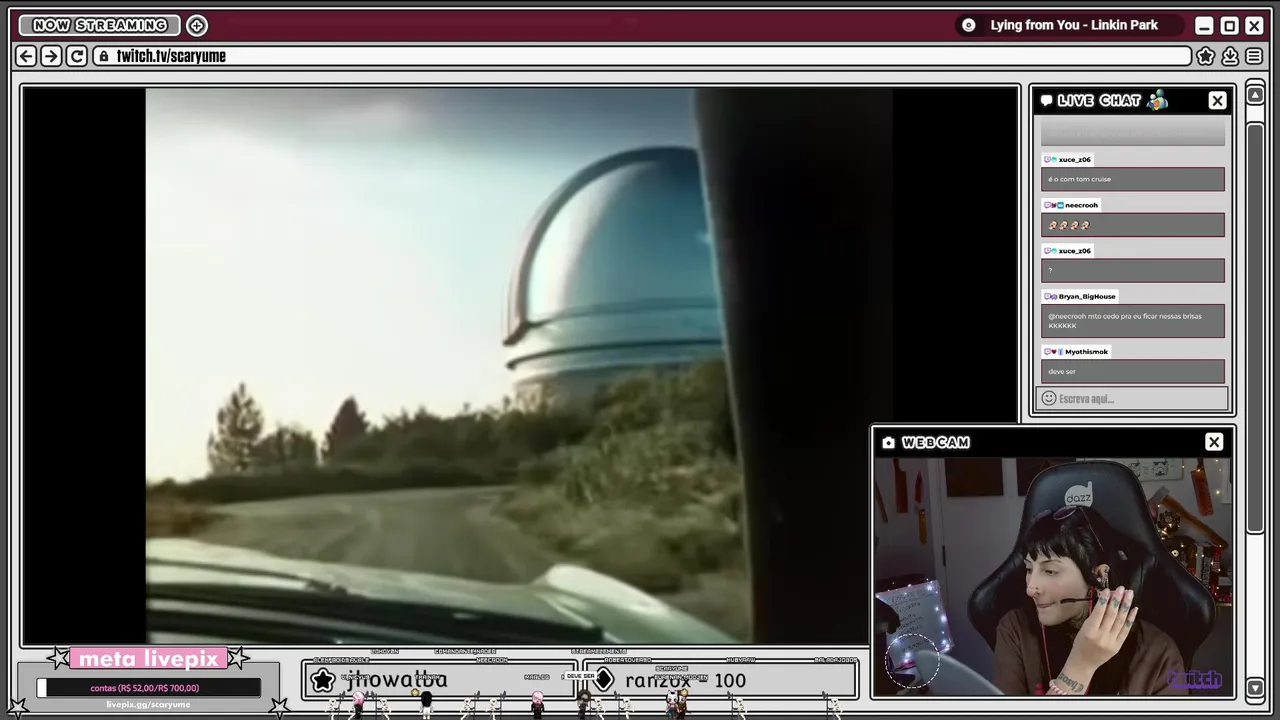1280x720 pixels.
Task: Click the '@neecrooh mto cedo' chat message
Action: pos(1132,321)
